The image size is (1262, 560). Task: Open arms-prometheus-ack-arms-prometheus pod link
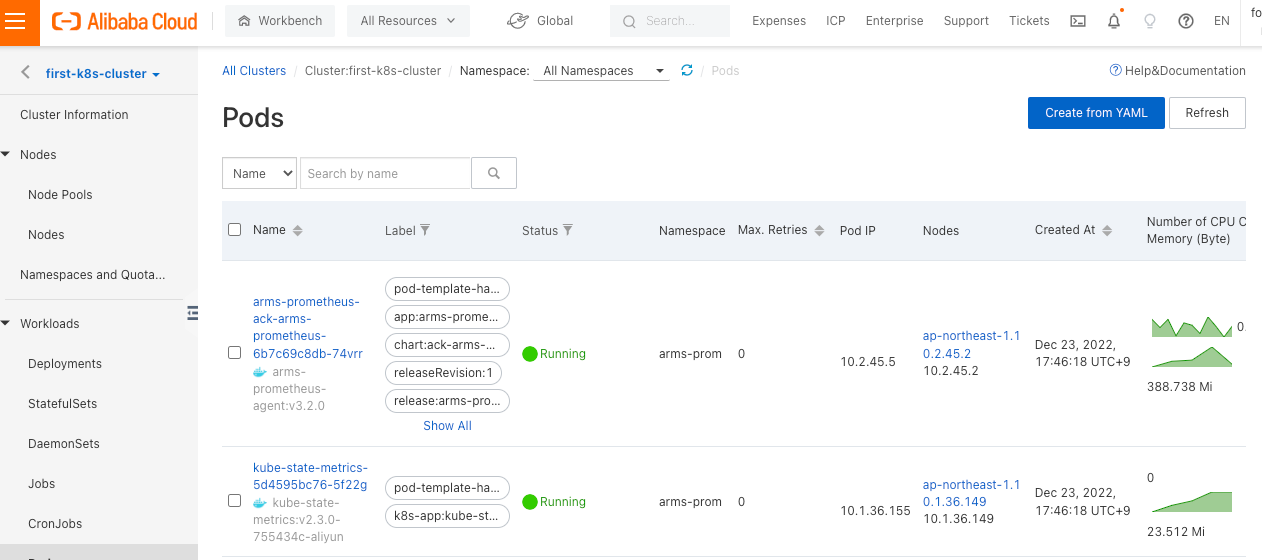point(308,328)
